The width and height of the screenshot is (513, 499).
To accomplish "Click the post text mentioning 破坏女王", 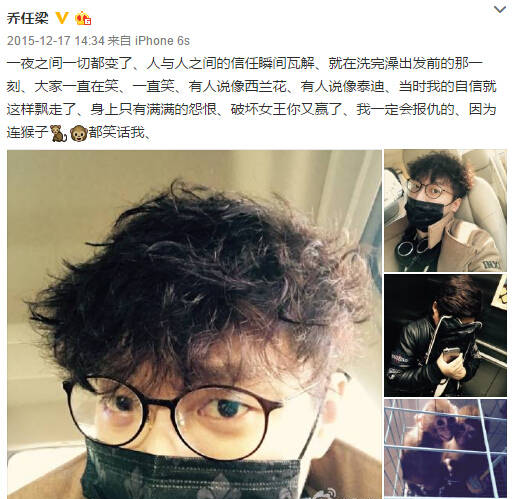I will pos(252,109).
